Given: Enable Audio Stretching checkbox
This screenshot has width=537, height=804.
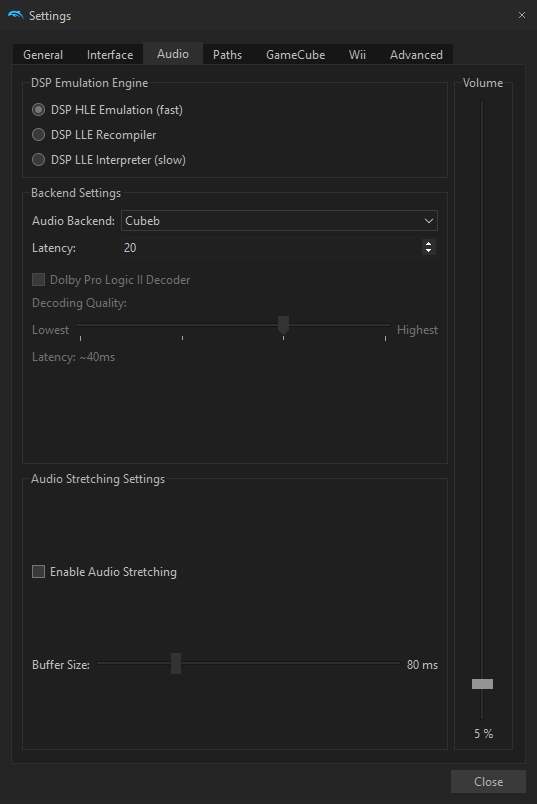Looking at the screenshot, I should coord(38,572).
